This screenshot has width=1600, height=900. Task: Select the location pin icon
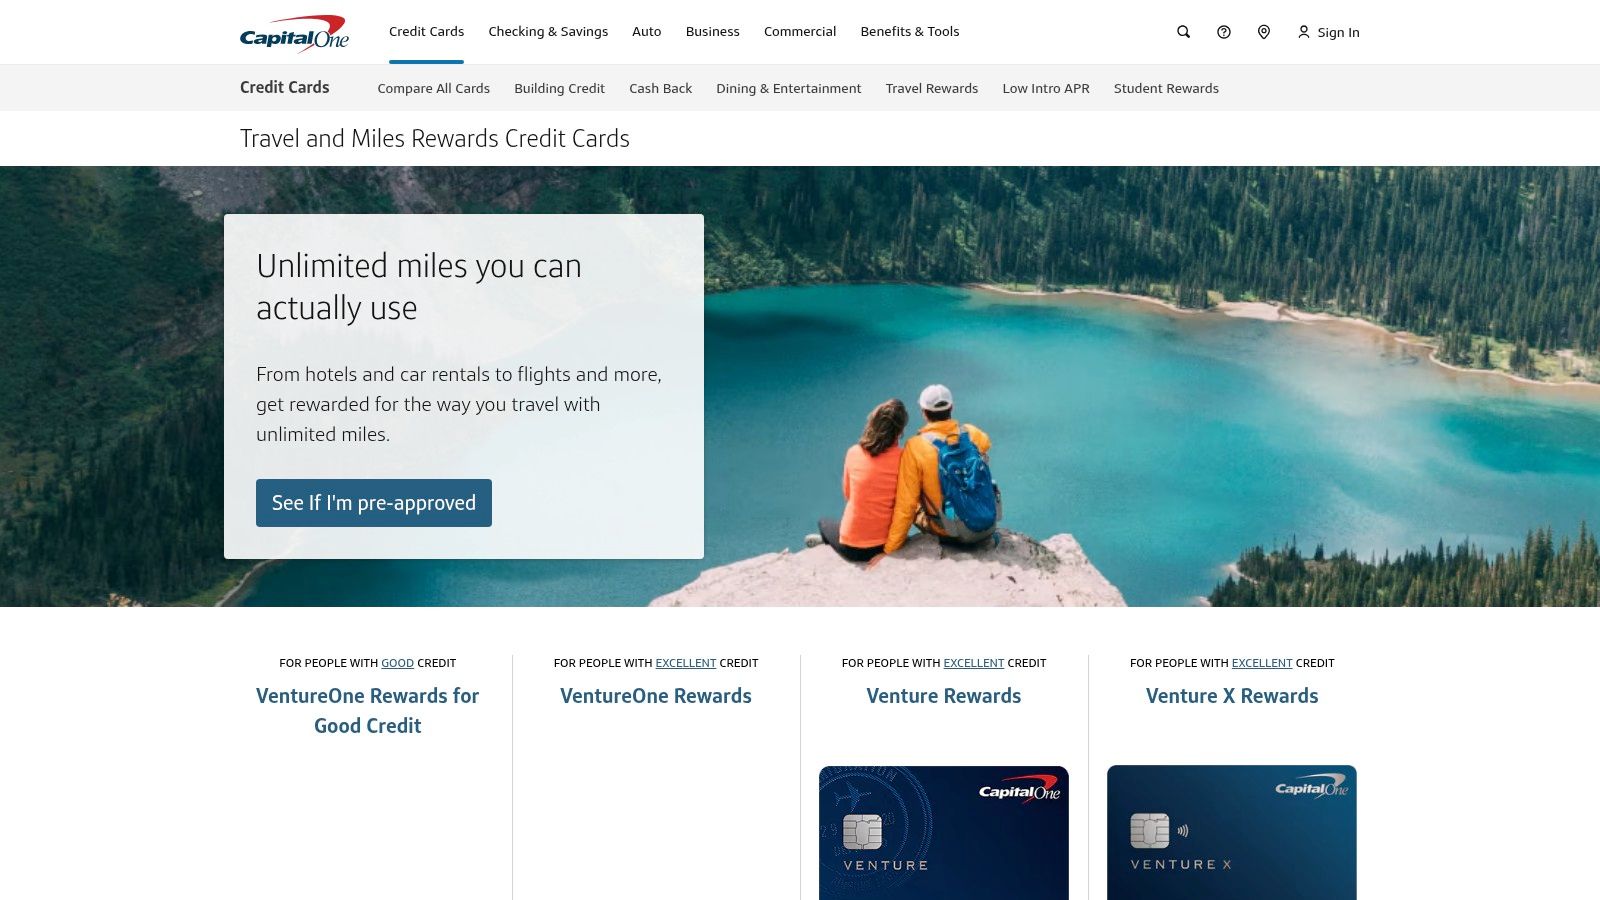[1263, 32]
